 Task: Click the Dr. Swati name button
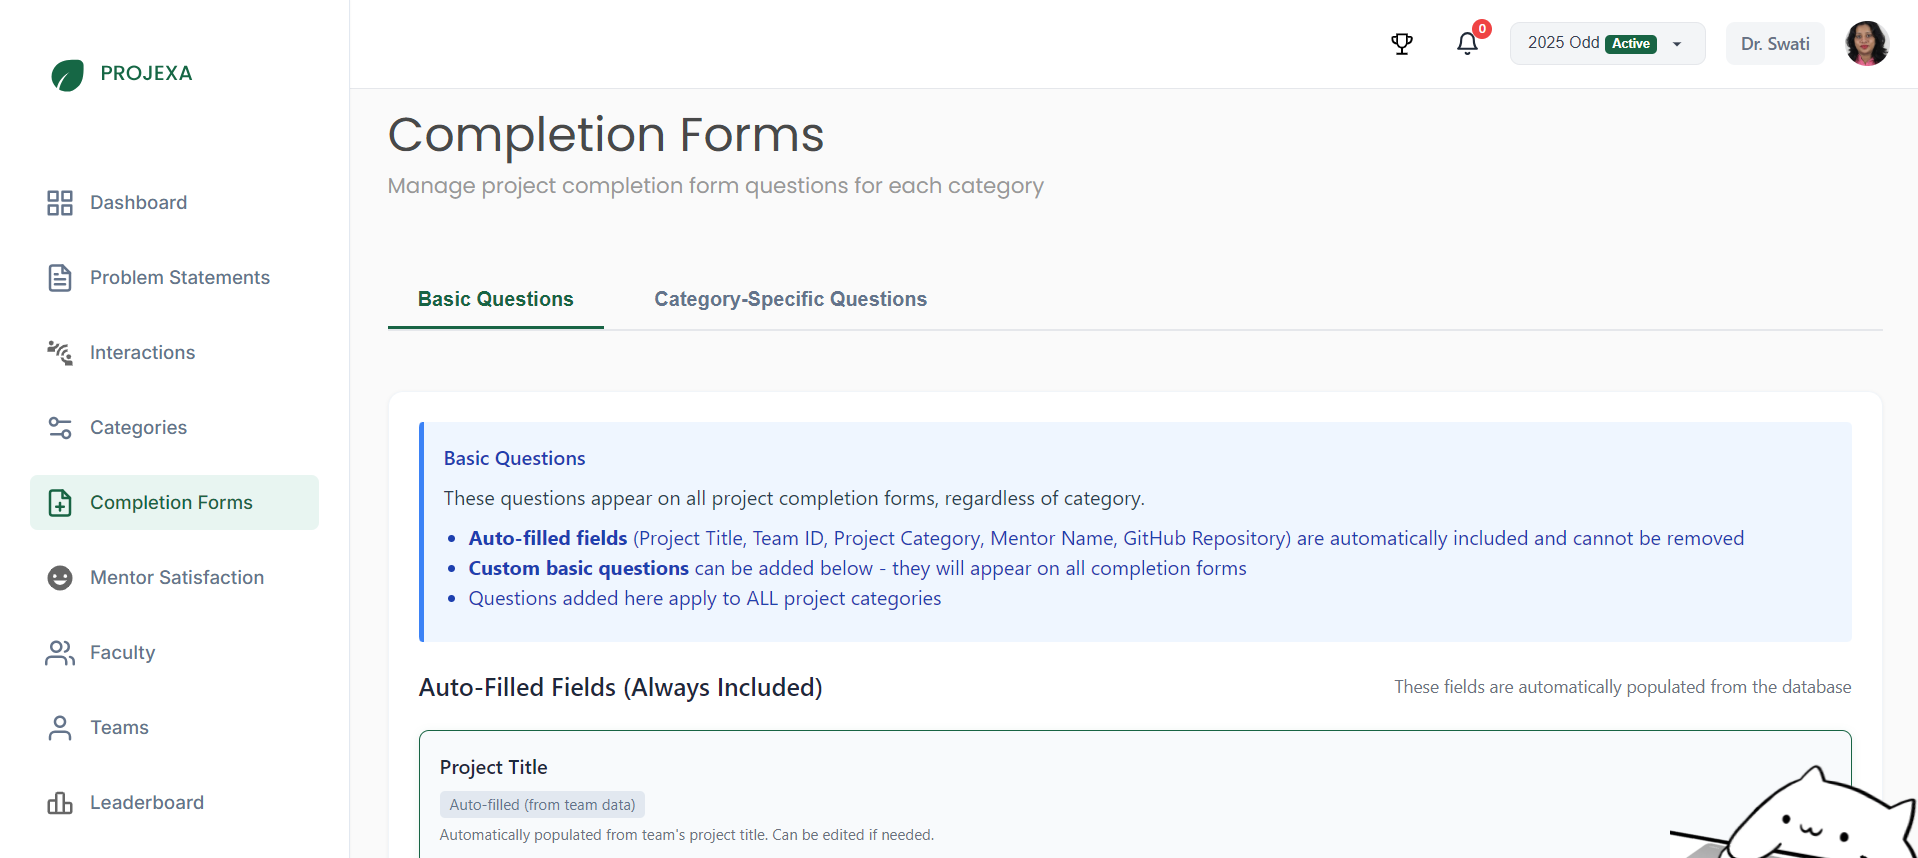[x=1774, y=44]
